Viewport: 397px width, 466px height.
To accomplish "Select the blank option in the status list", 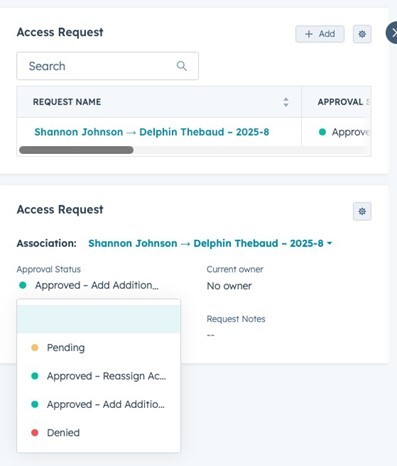I will click(99, 319).
